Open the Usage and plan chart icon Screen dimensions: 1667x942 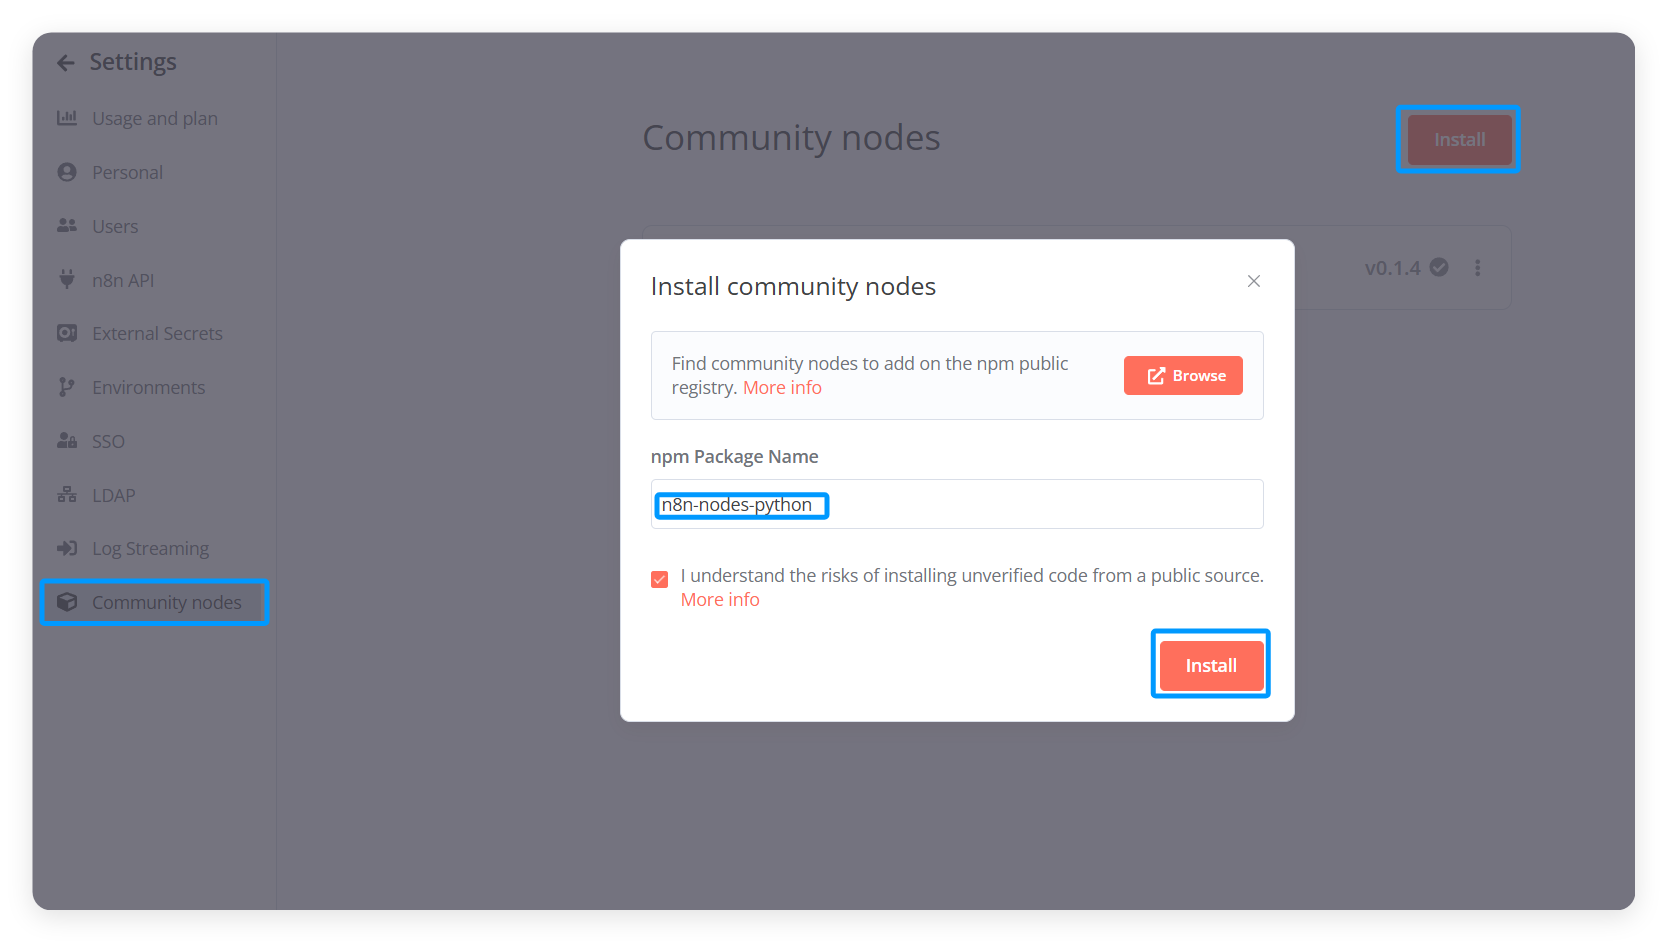pos(67,118)
